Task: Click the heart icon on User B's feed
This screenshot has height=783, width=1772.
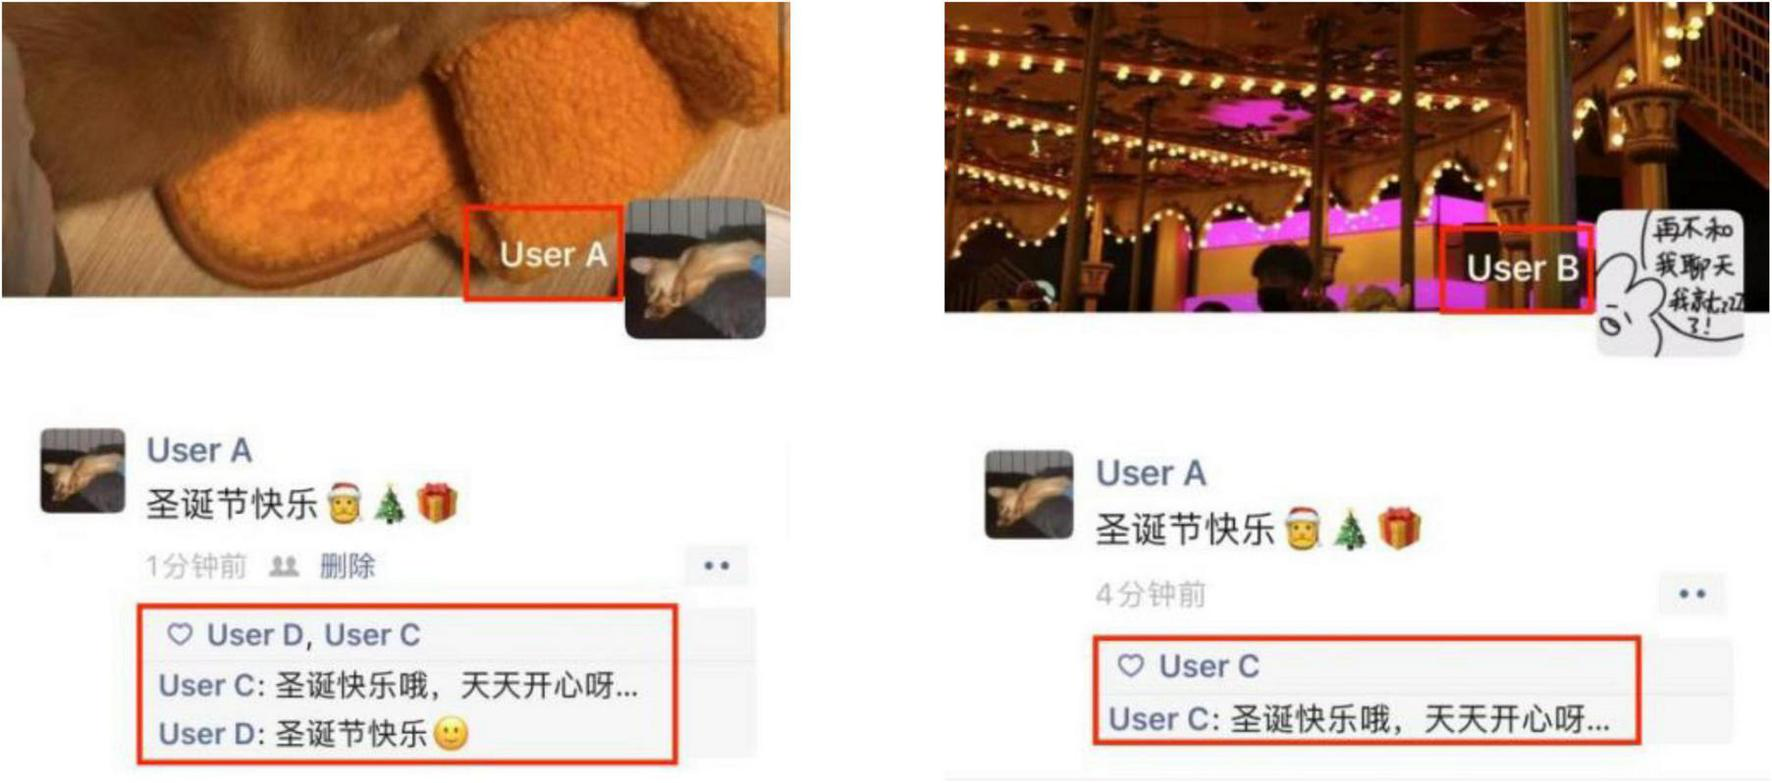Action: tap(1131, 665)
